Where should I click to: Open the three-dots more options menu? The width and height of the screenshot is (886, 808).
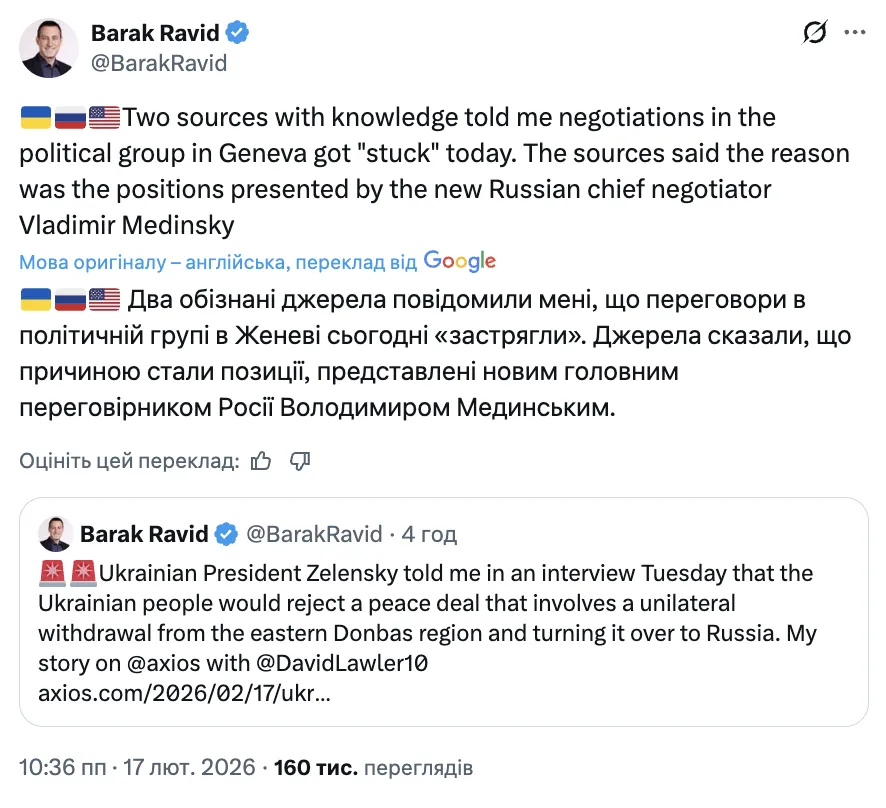pyautogui.click(x=855, y=33)
